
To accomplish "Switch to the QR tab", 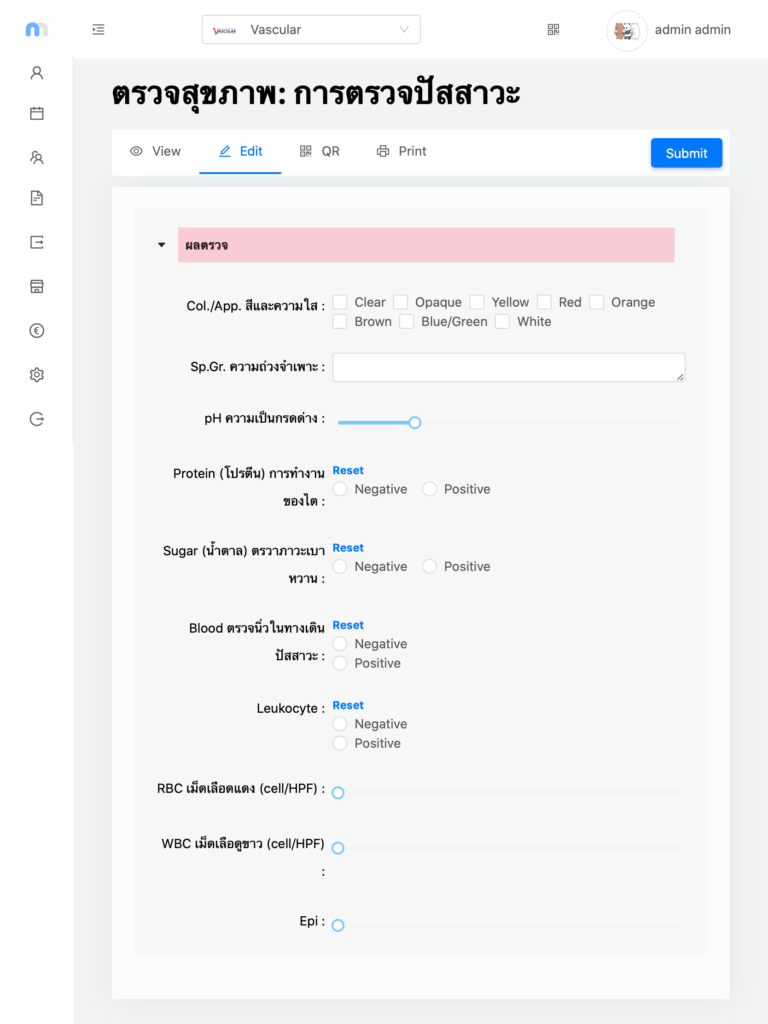I will click(319, 152).
